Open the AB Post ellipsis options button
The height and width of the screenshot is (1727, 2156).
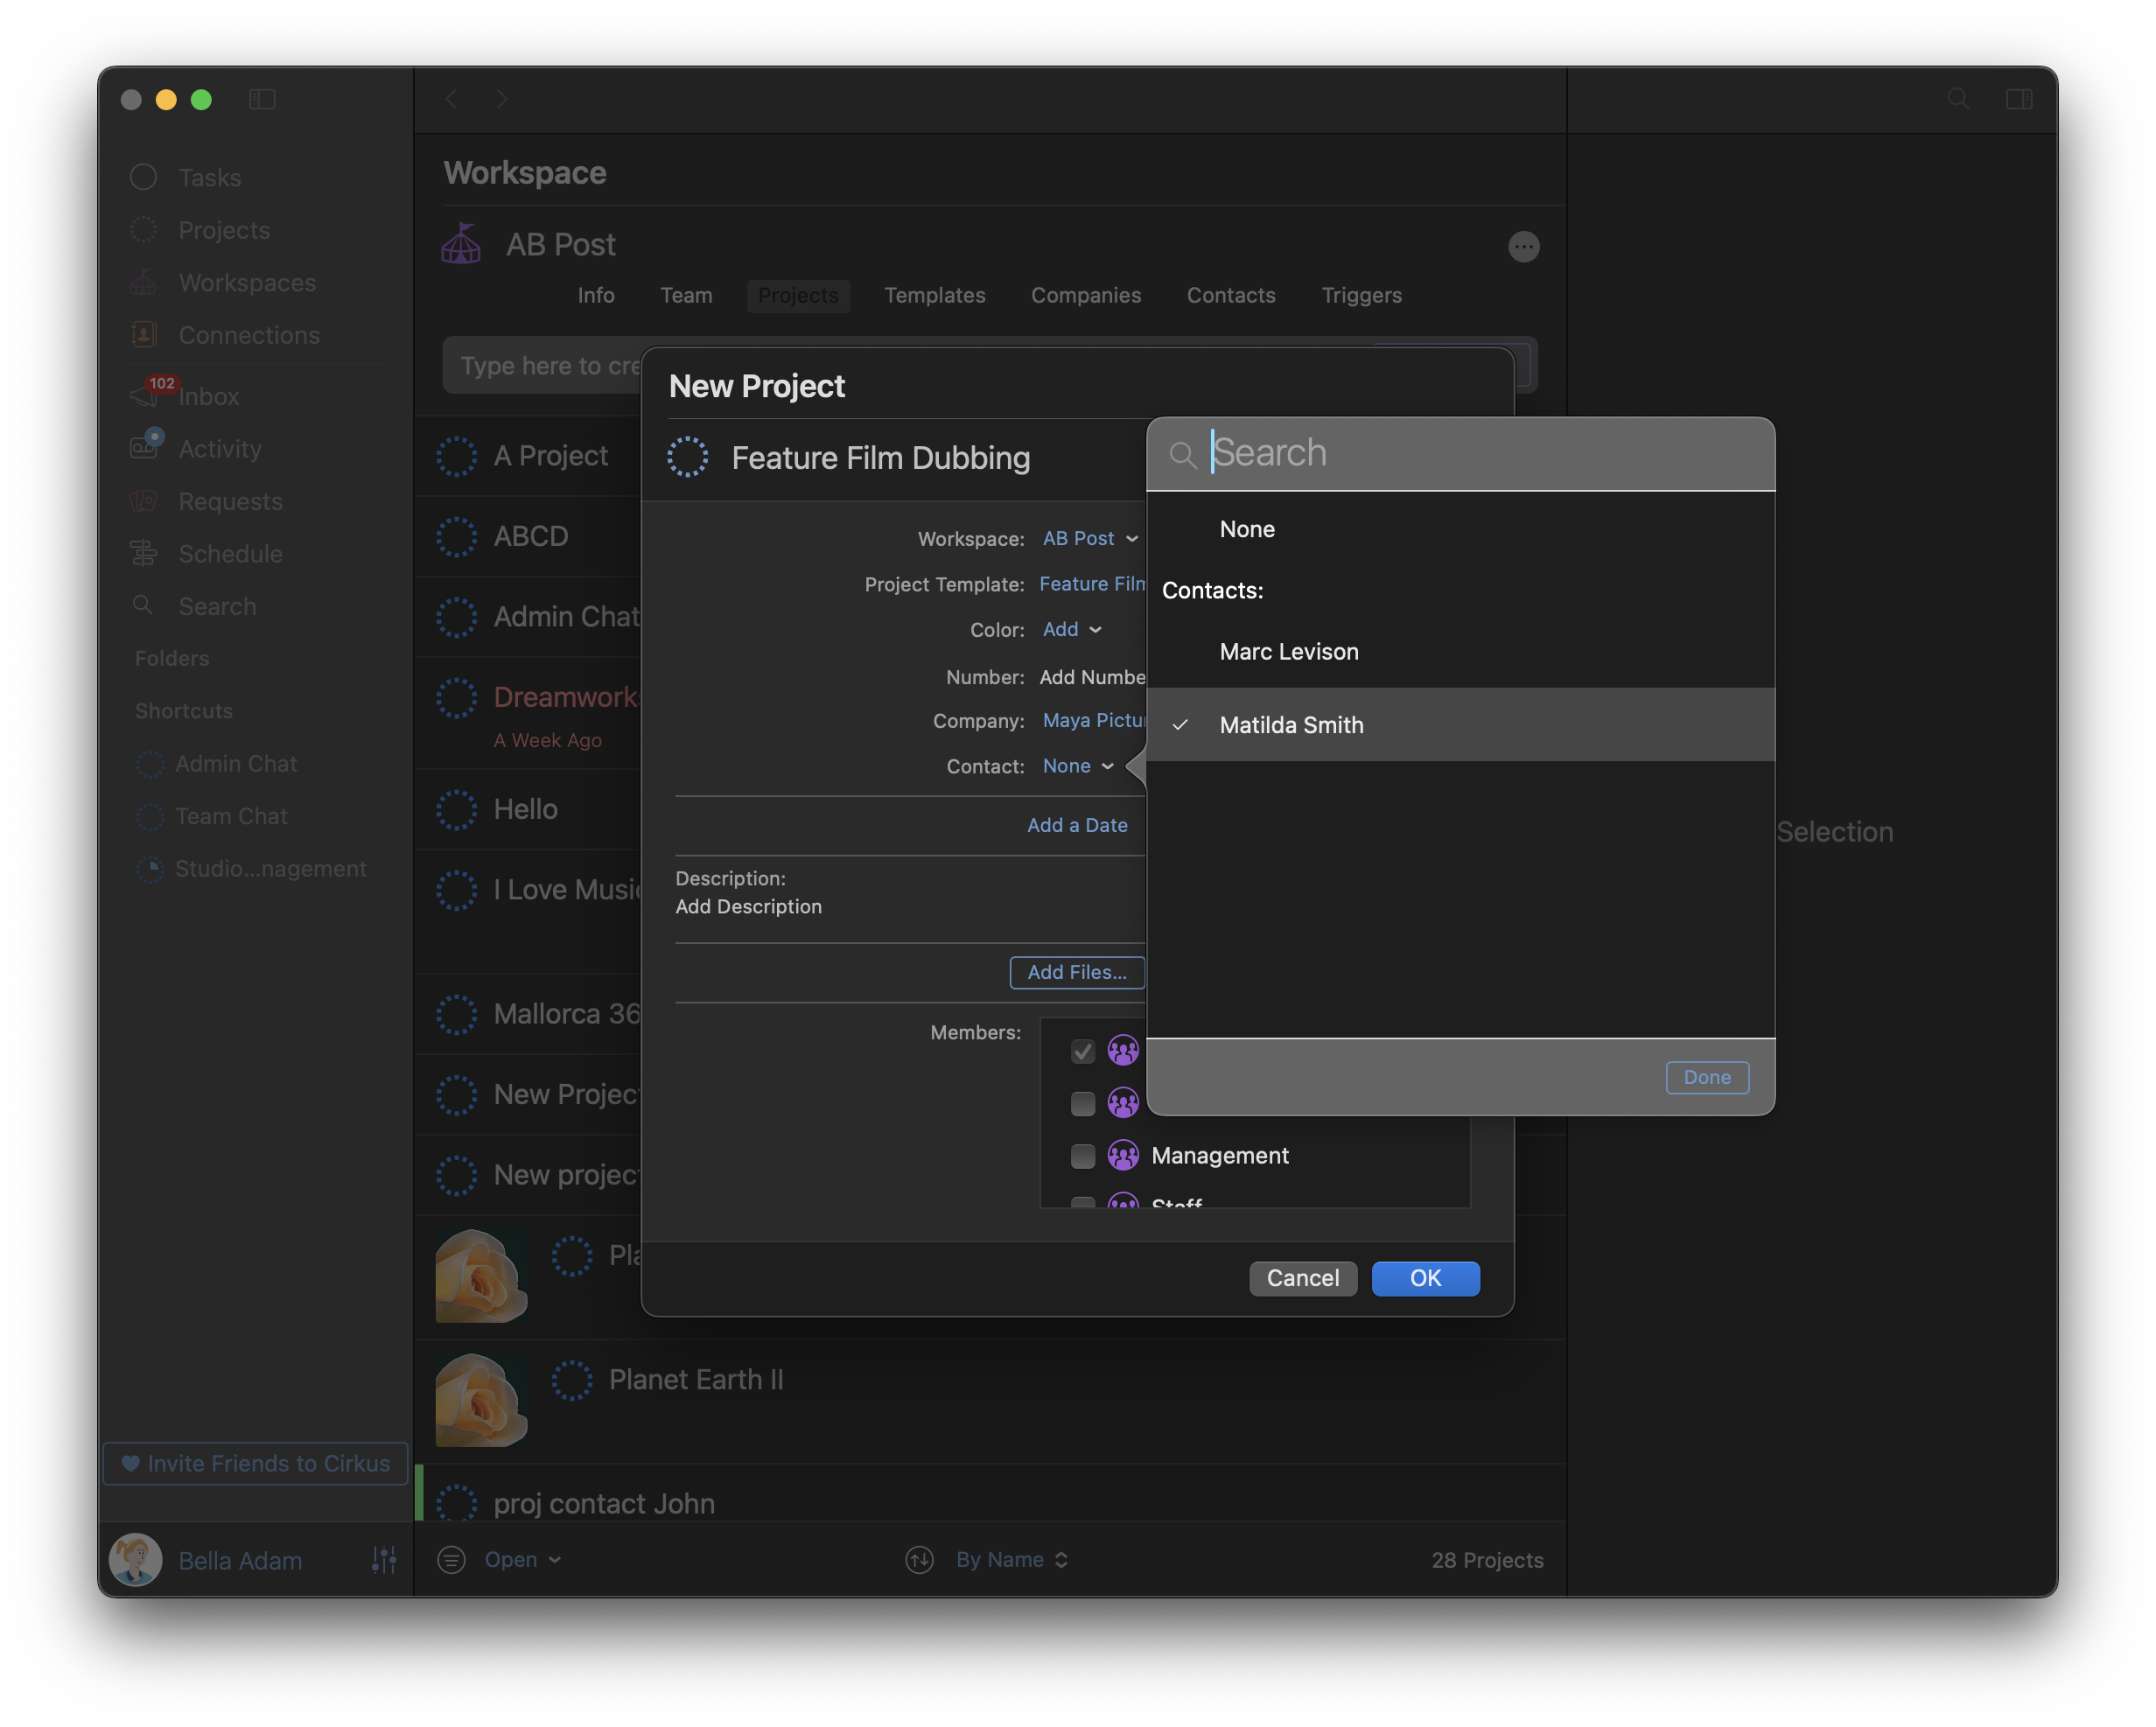click(x=1523, y=246)
